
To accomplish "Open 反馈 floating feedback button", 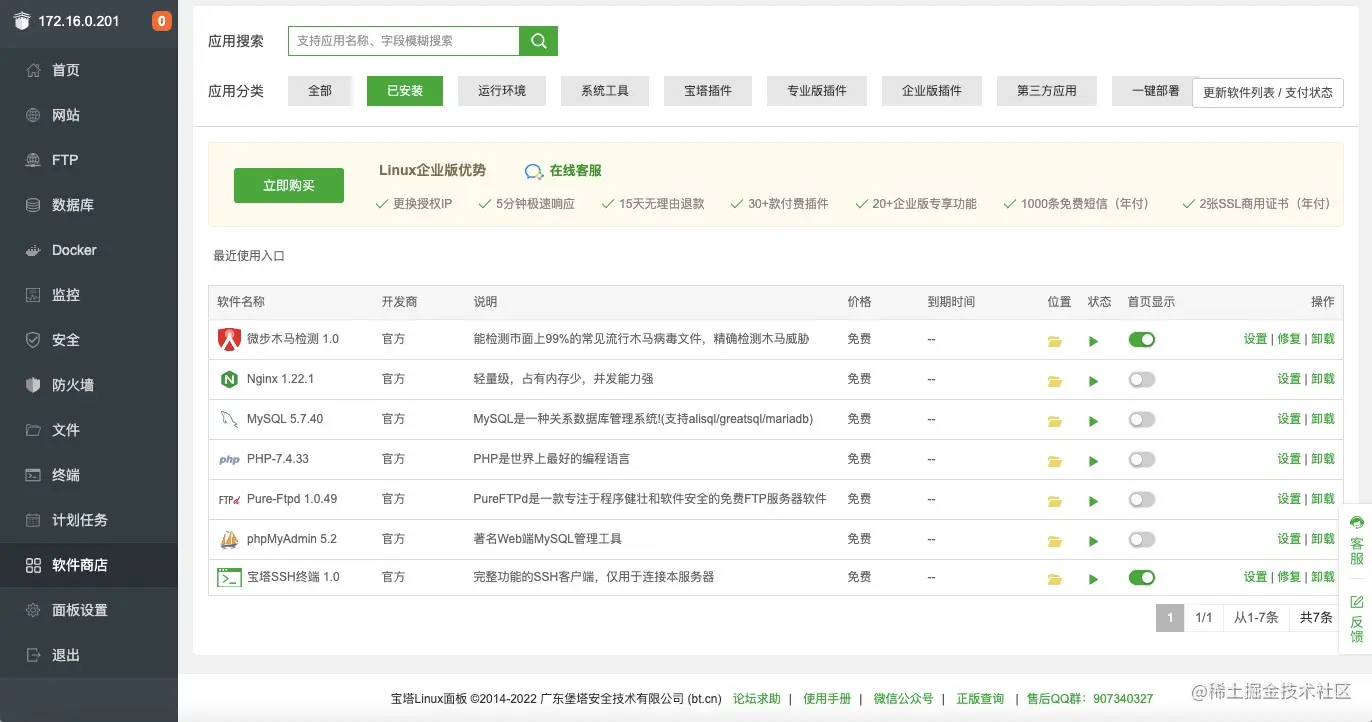I will click(x=1356, y=618).
